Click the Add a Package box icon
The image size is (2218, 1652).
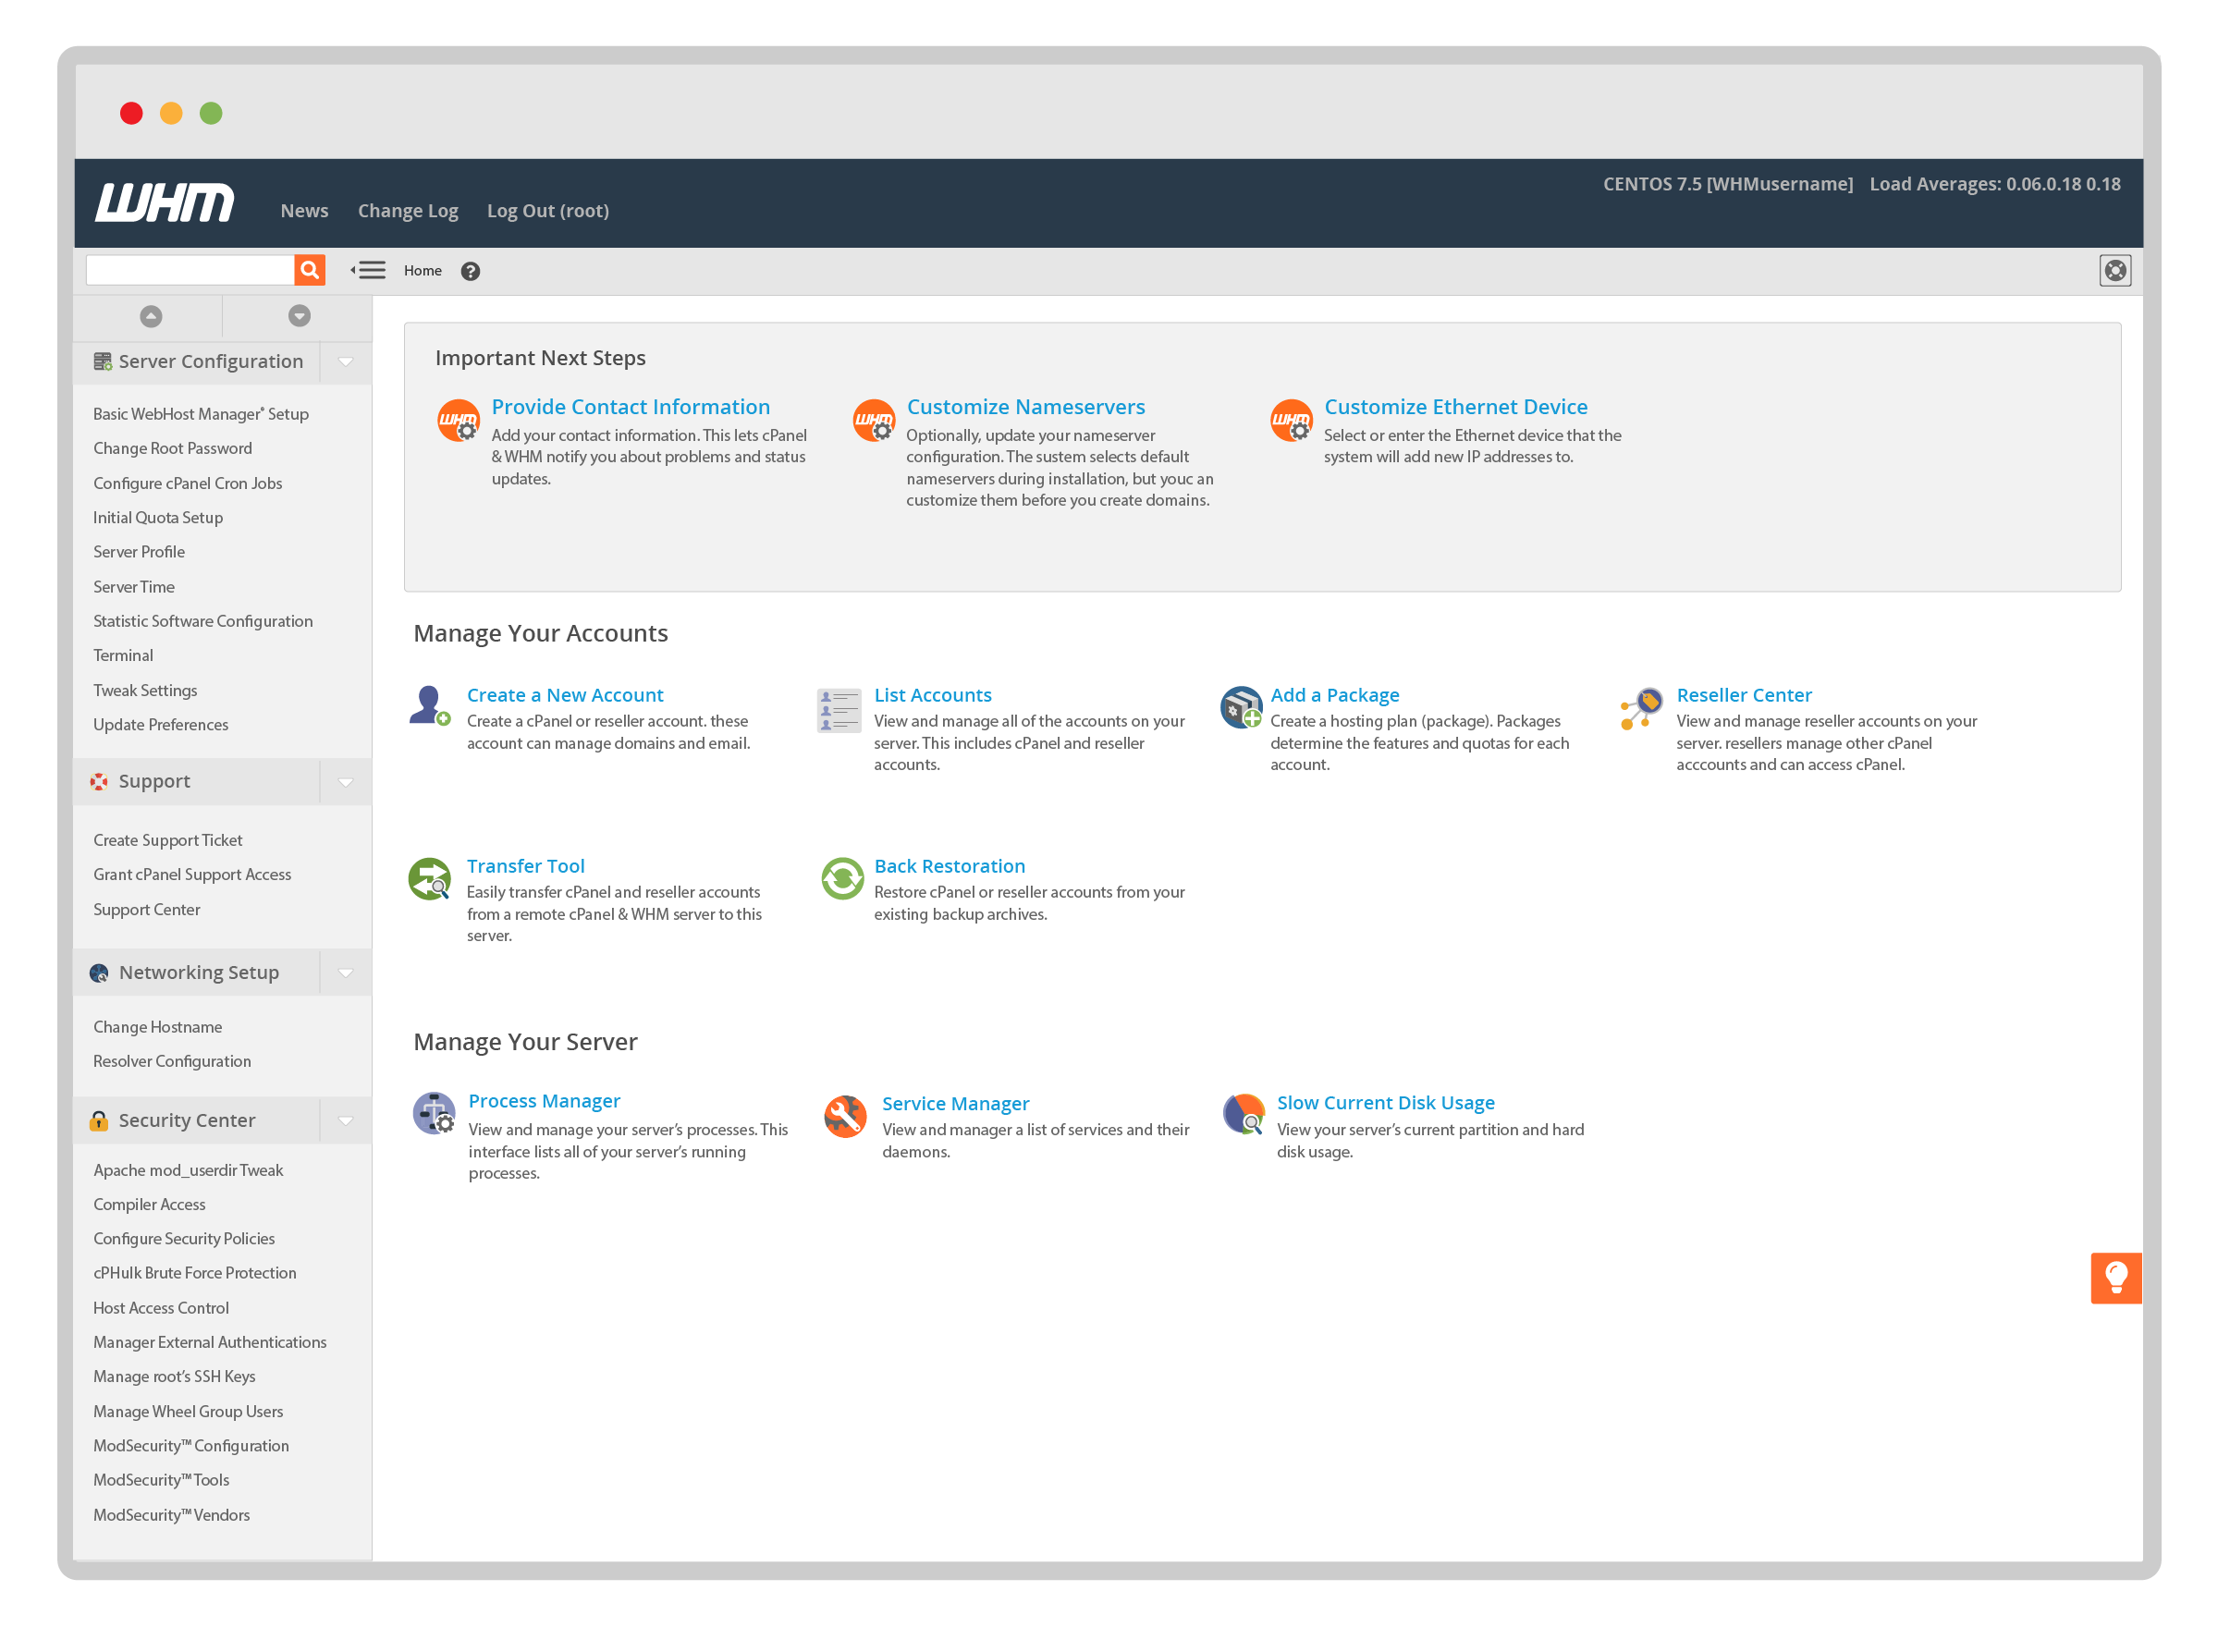point(1240,709)
